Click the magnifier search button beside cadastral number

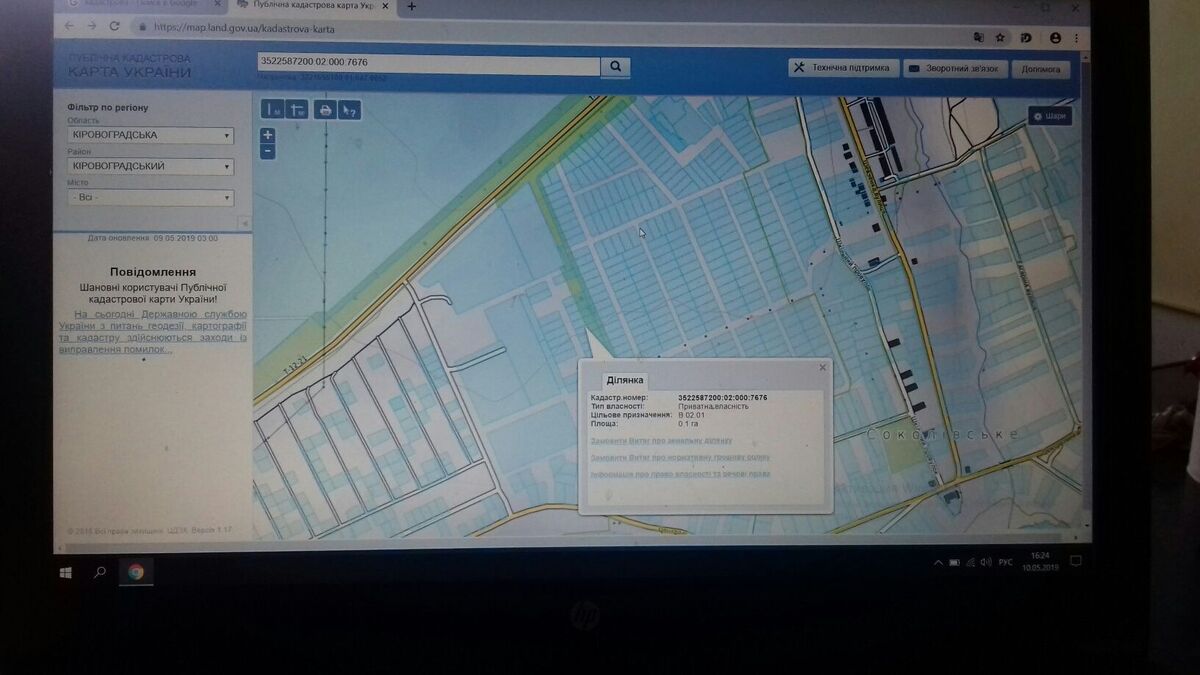click(615, 67)
